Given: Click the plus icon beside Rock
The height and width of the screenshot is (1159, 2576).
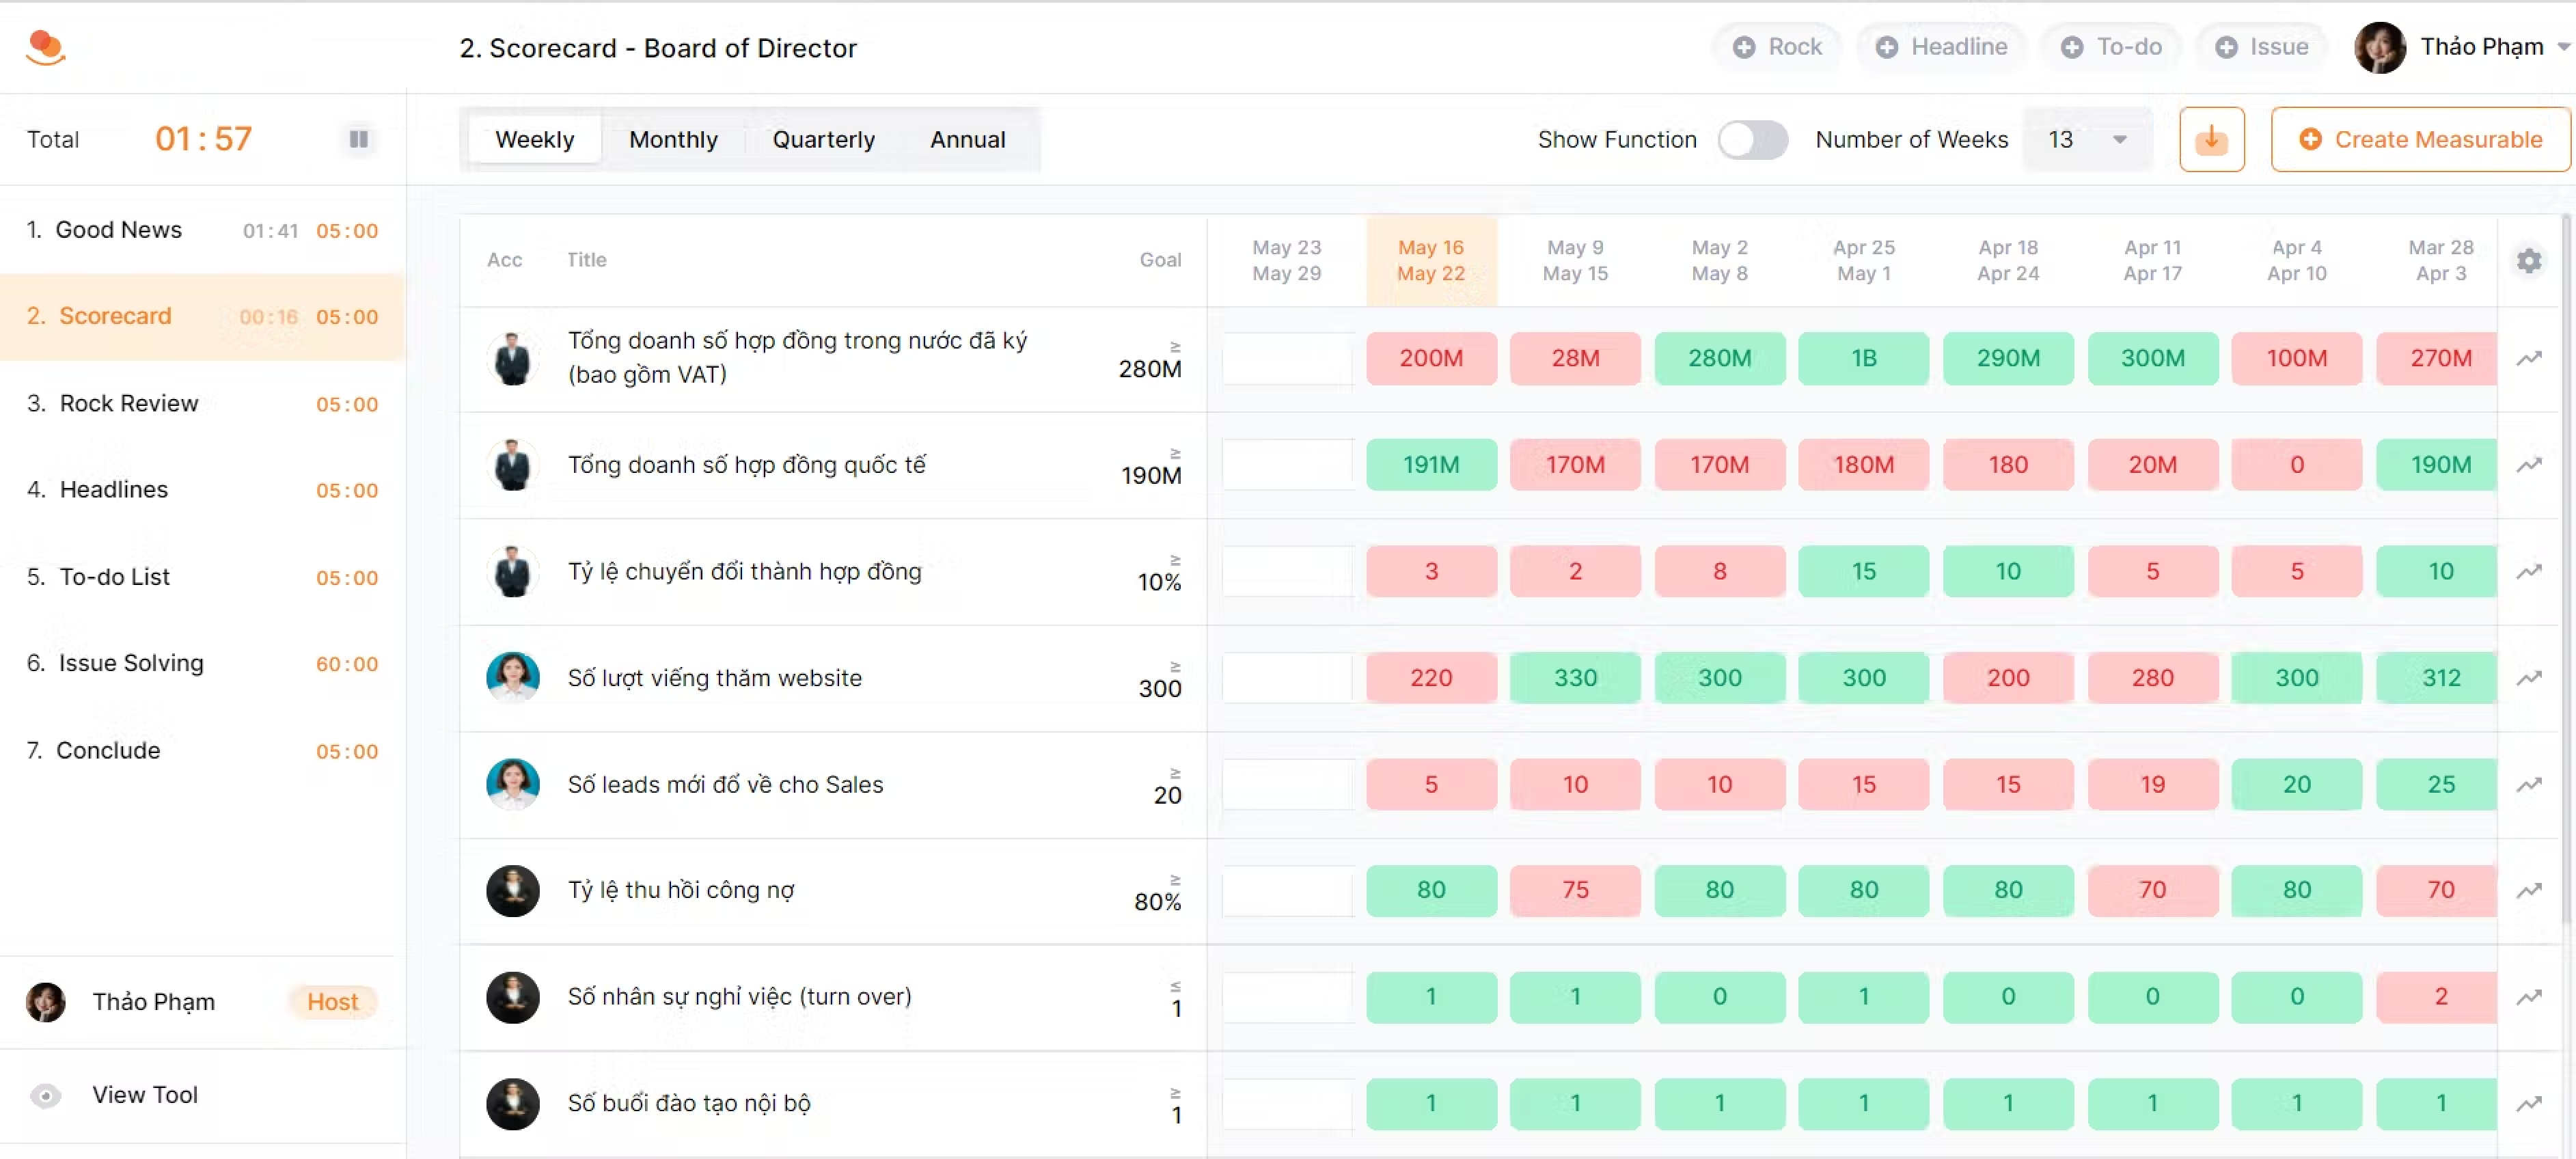Looking at the screenshot, I should pos(1743,47).
